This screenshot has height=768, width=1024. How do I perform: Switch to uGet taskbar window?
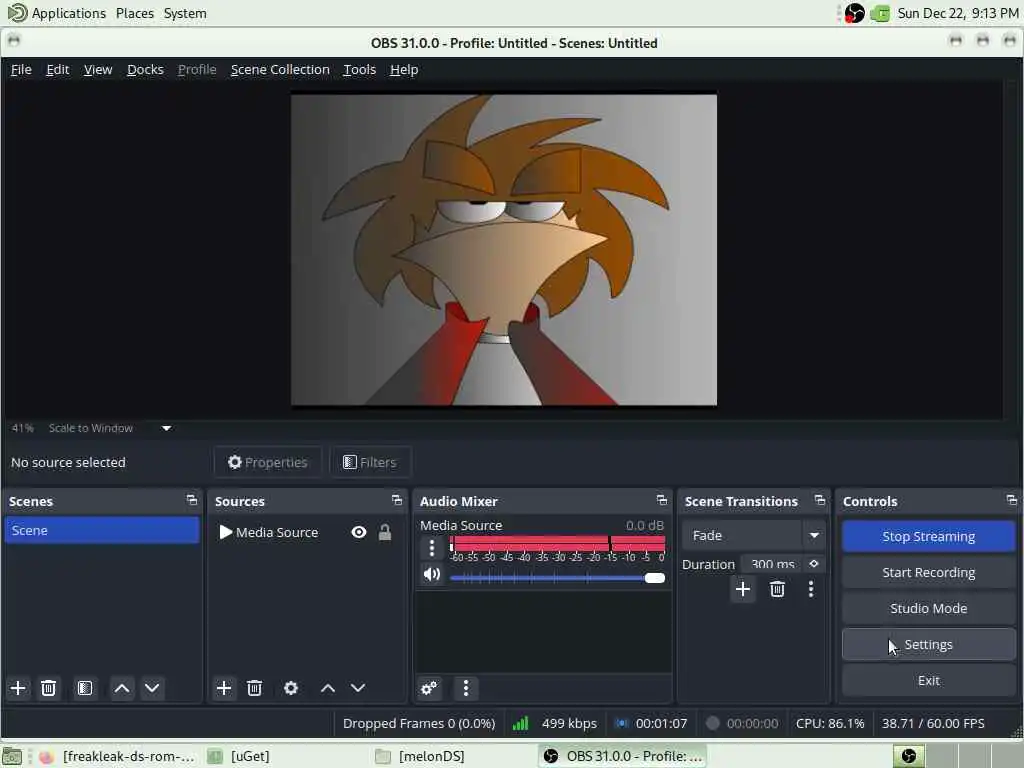[238, 756]
